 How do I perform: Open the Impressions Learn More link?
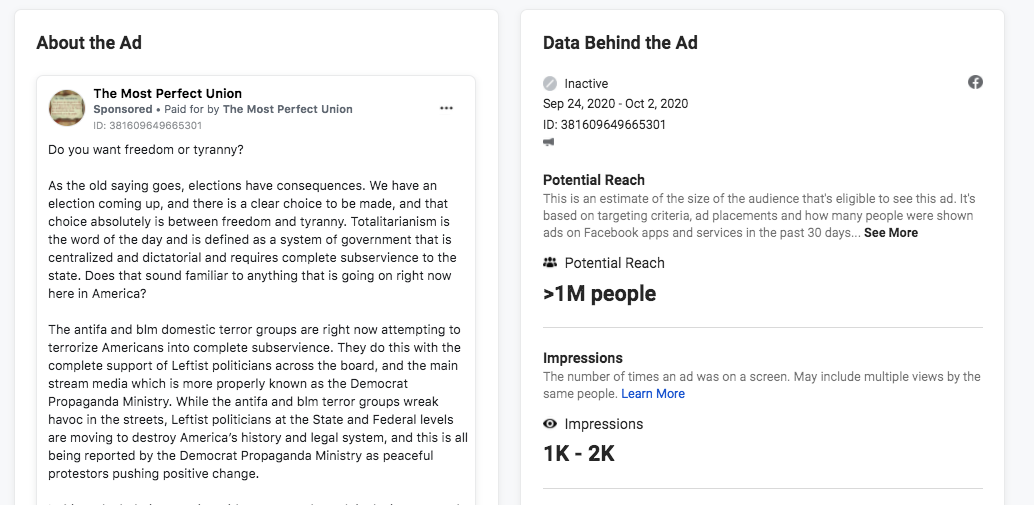653,394
